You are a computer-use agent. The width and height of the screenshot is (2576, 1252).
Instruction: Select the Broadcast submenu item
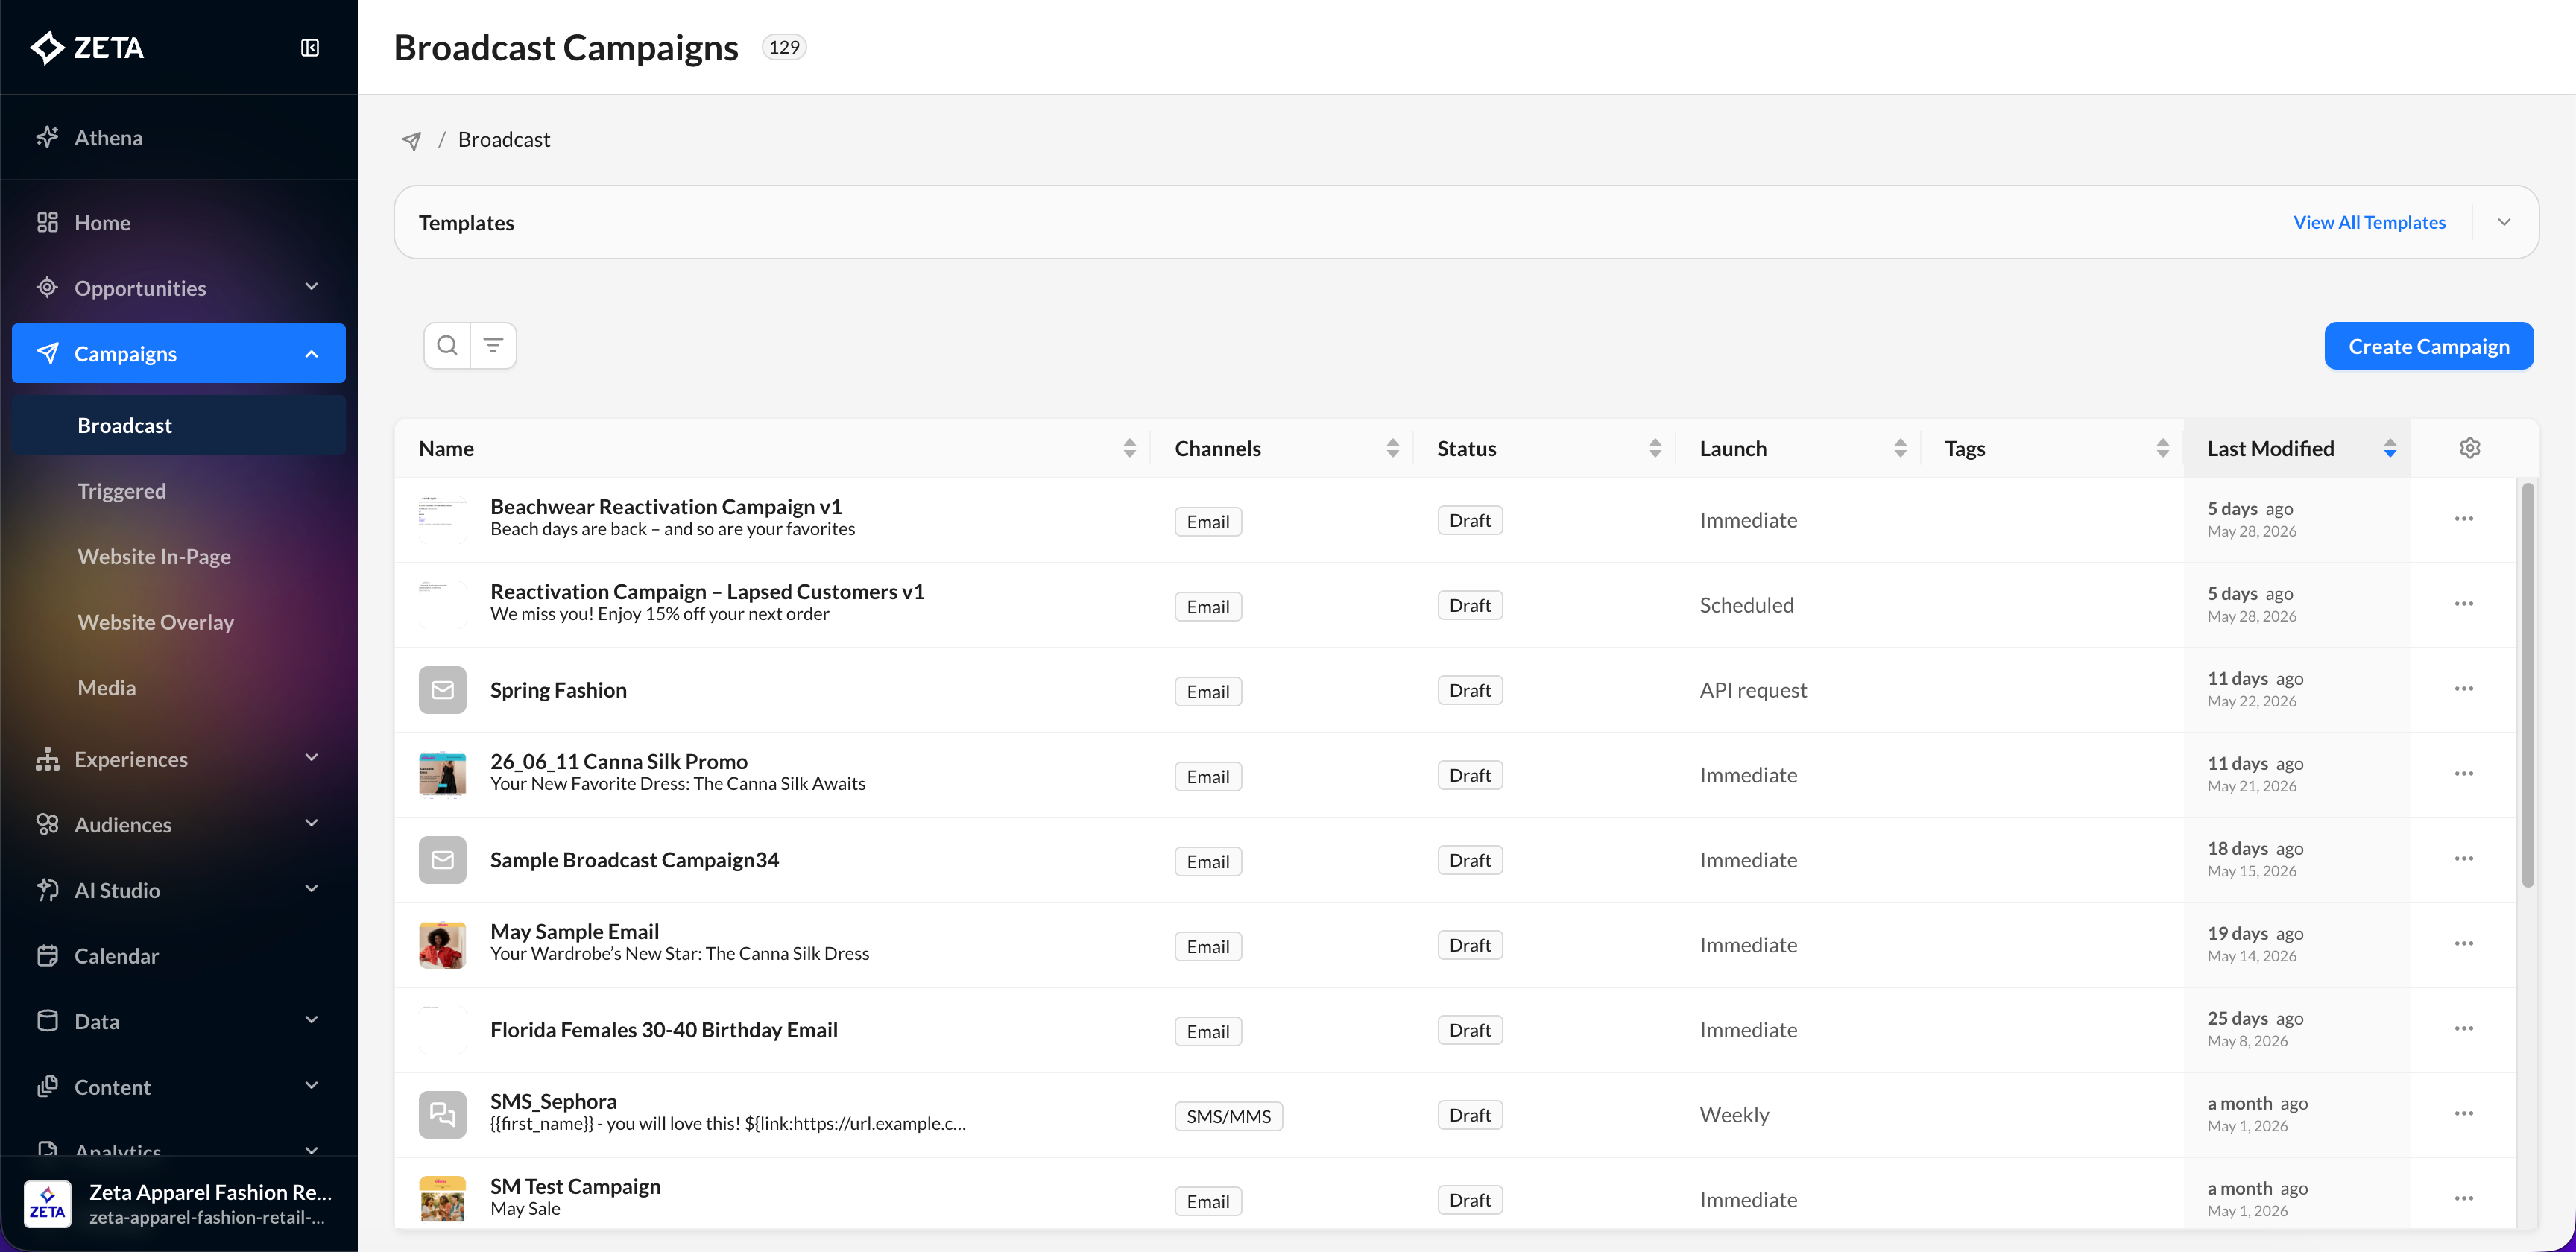179,425
